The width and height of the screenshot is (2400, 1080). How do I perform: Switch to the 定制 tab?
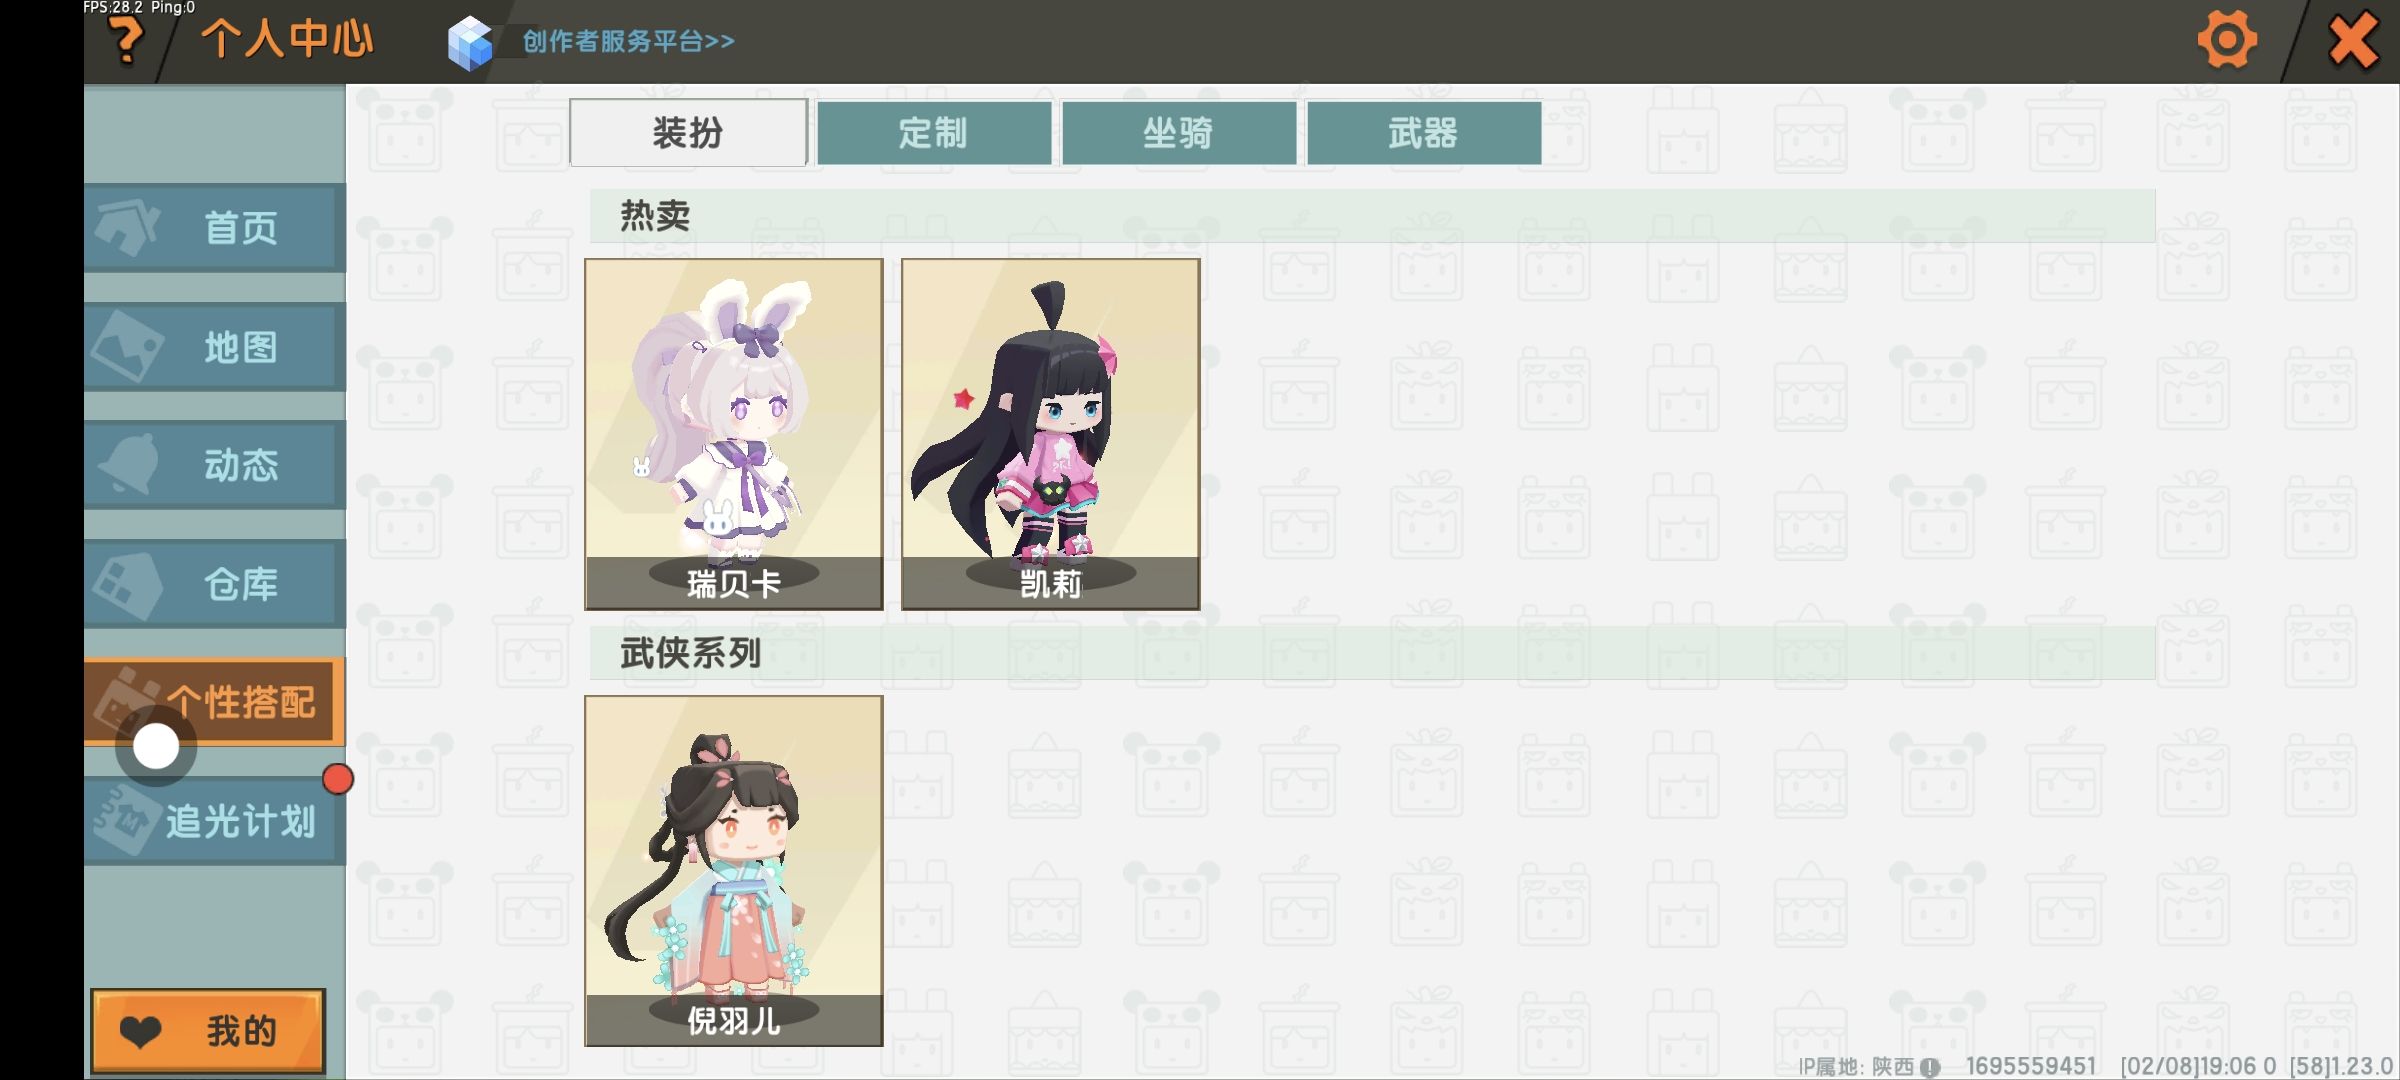click(x=934, y=132)
